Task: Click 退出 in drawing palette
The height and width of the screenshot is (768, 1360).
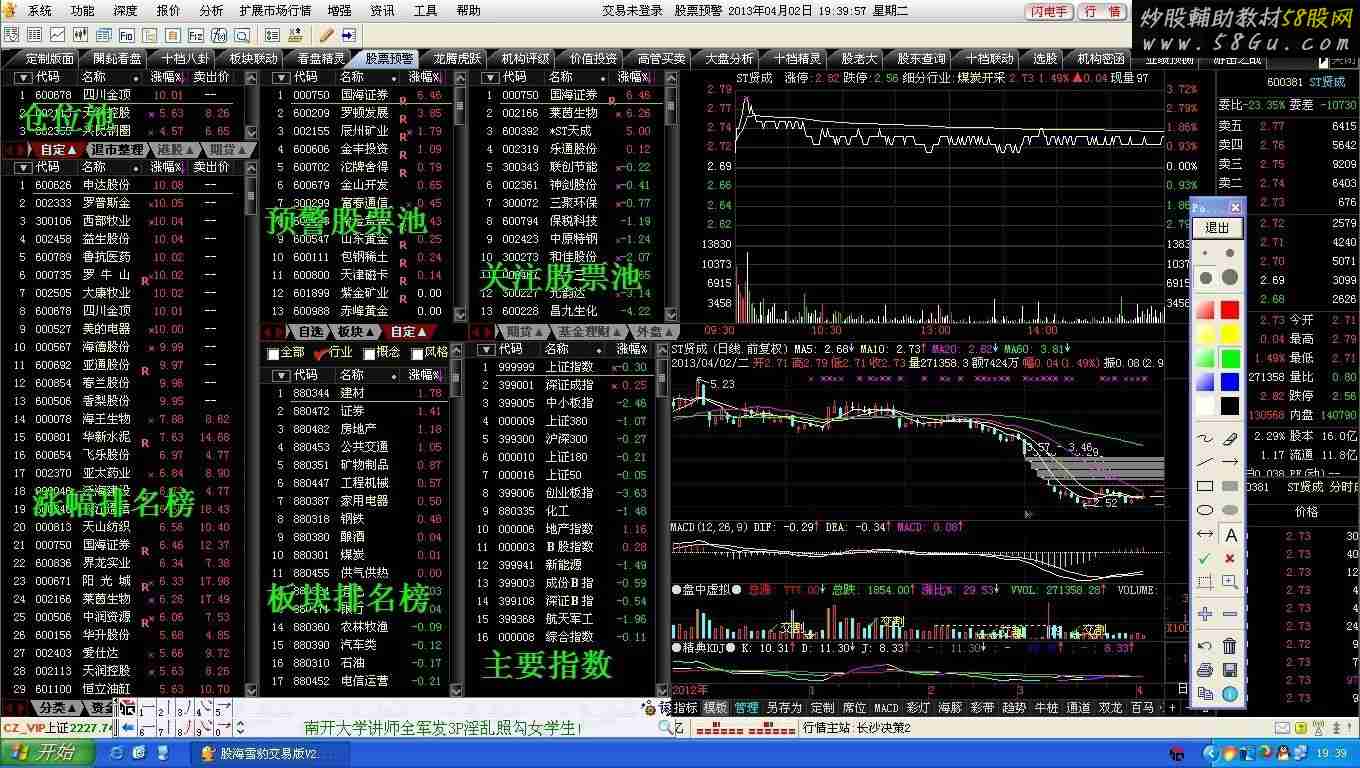Action: coord(1218,228)
